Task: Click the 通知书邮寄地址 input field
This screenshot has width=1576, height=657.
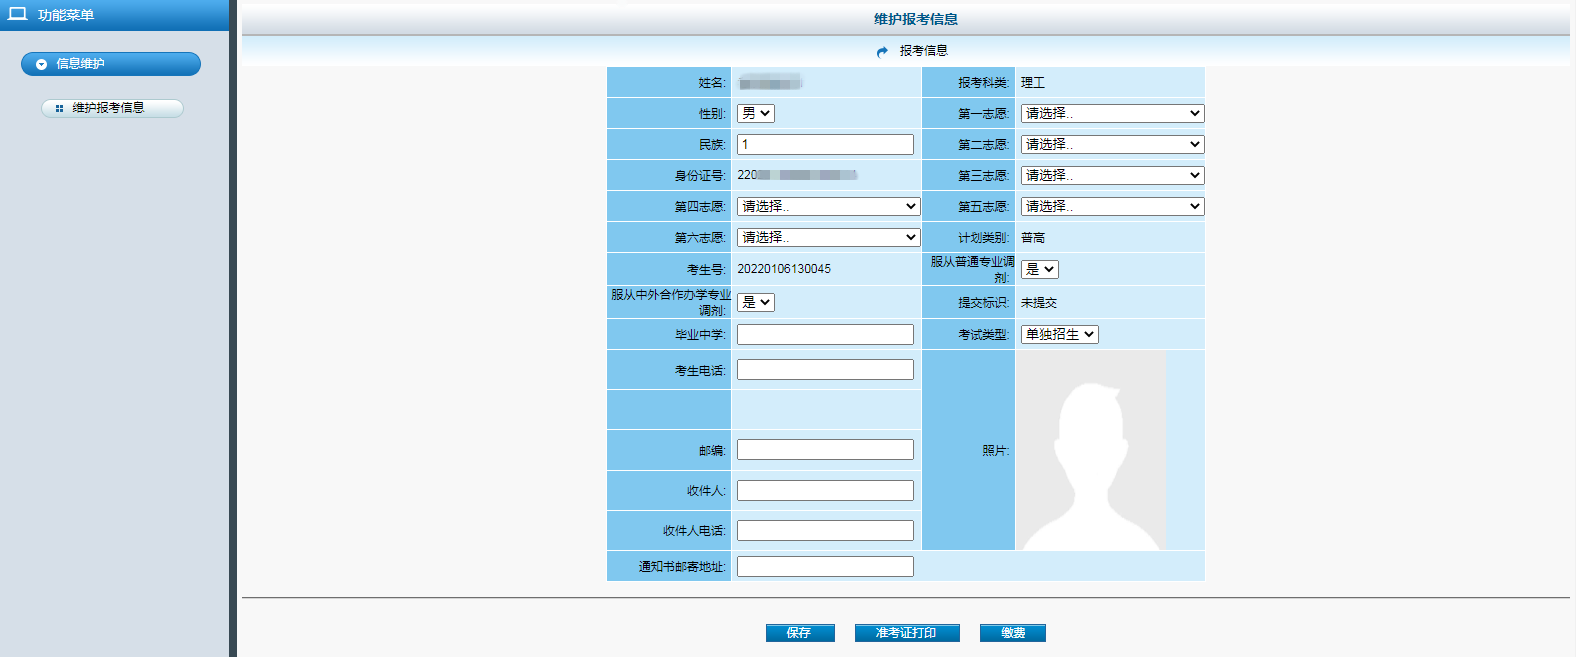Action: click(x=825, y=567)
